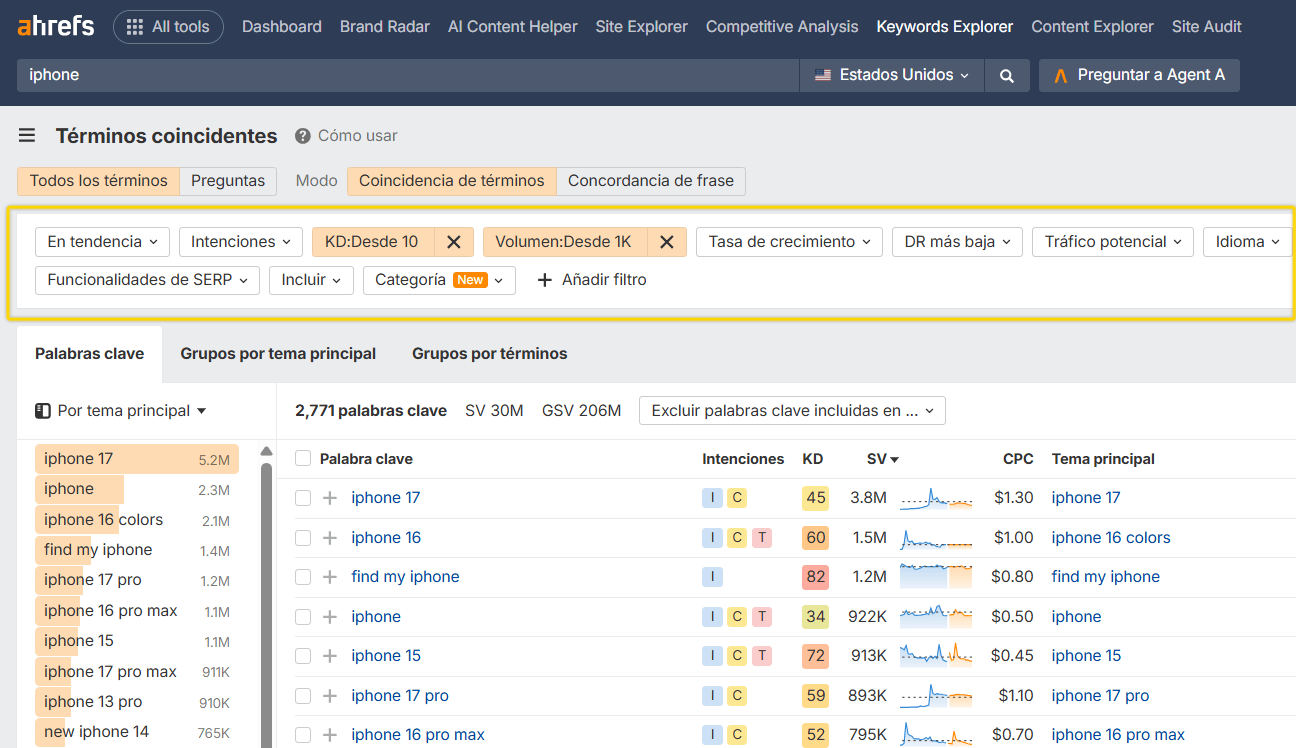Open the All tools grid menu
Viewport: 1296px width, 748px height.
click(x=168, y=27)
